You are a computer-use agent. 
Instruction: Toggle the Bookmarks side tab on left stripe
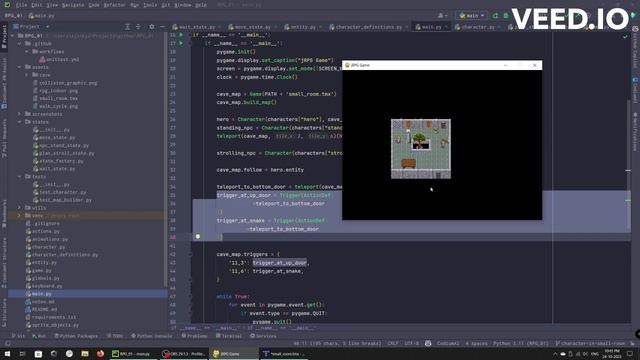coord(4,213)
